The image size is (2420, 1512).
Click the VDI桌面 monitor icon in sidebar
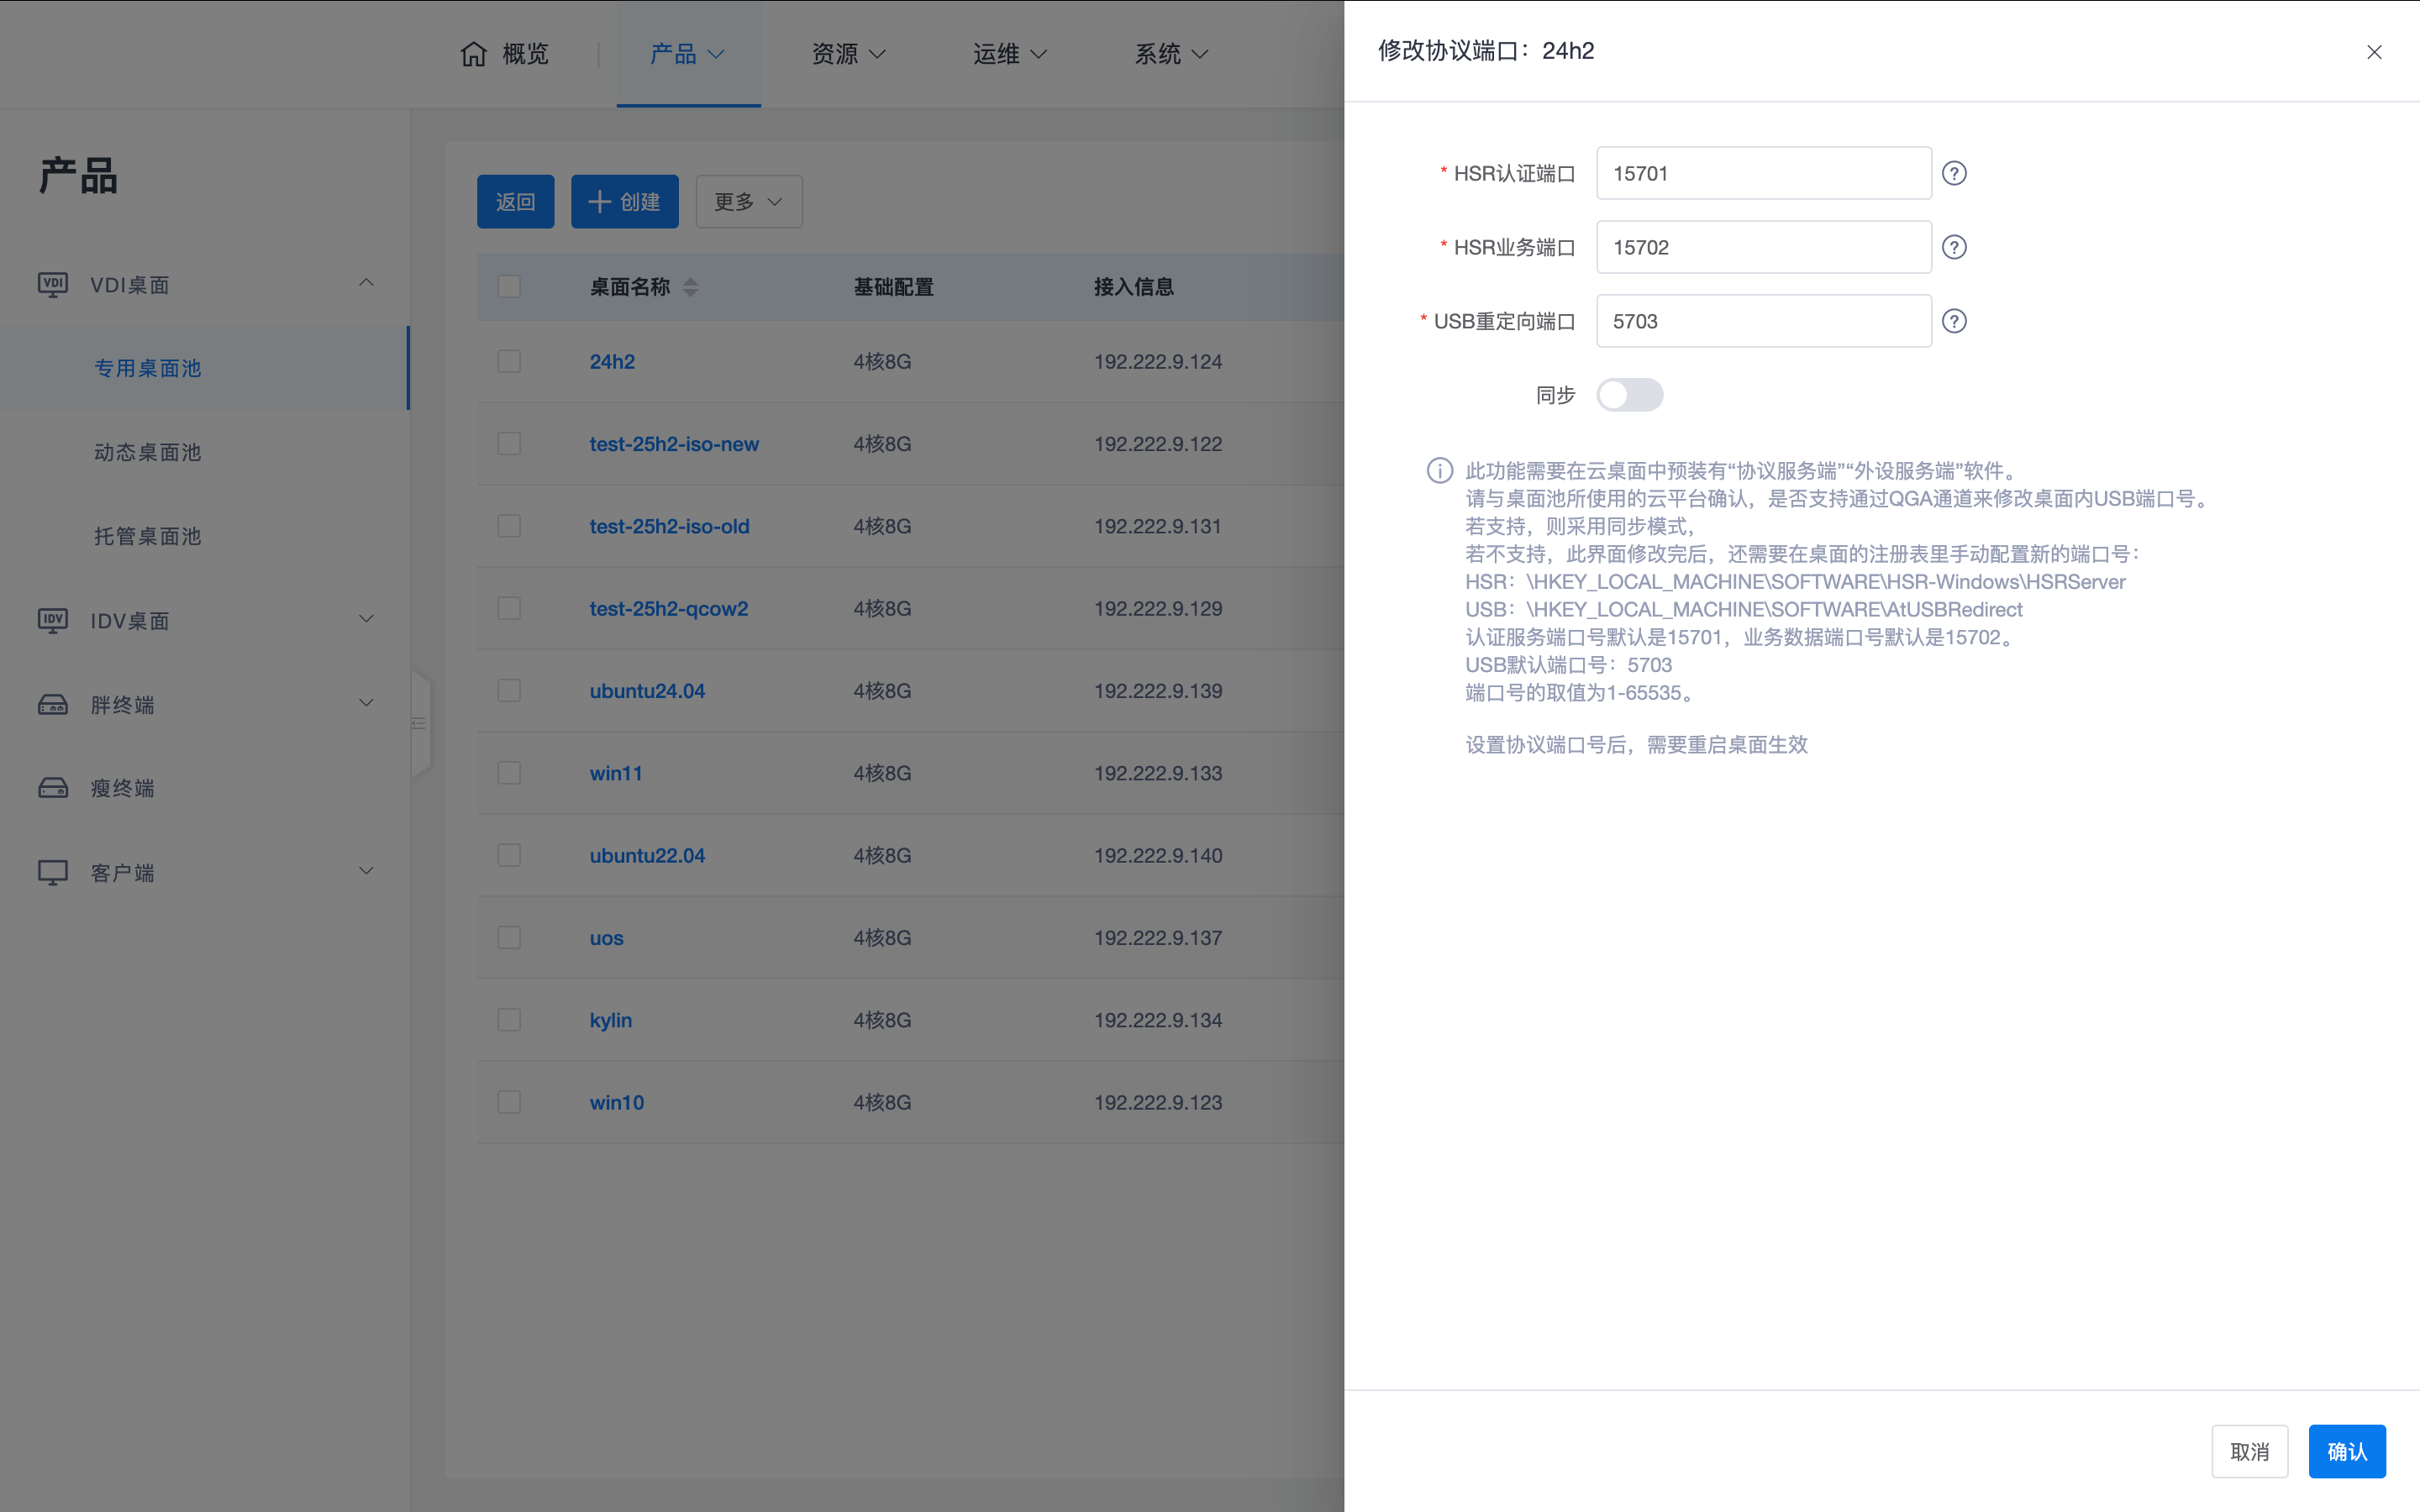[53, 285]
